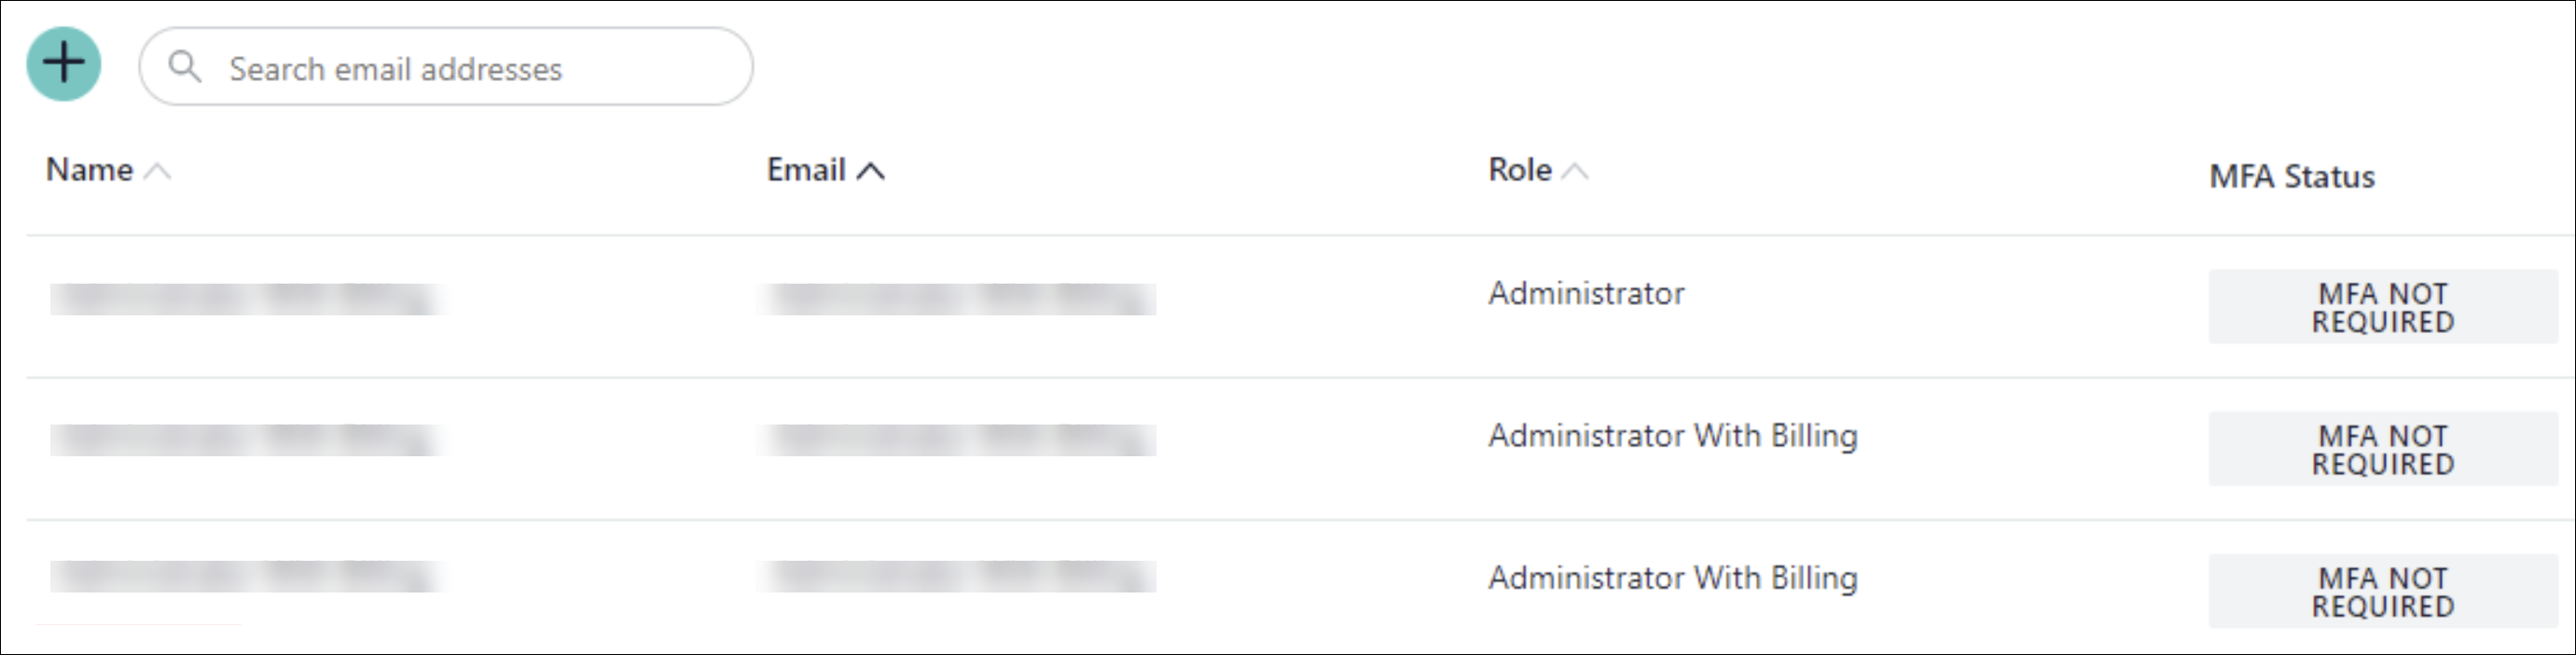Open the second row's blurred user name
This screenshot has height=655, width=2576.
tap(247, 440)
